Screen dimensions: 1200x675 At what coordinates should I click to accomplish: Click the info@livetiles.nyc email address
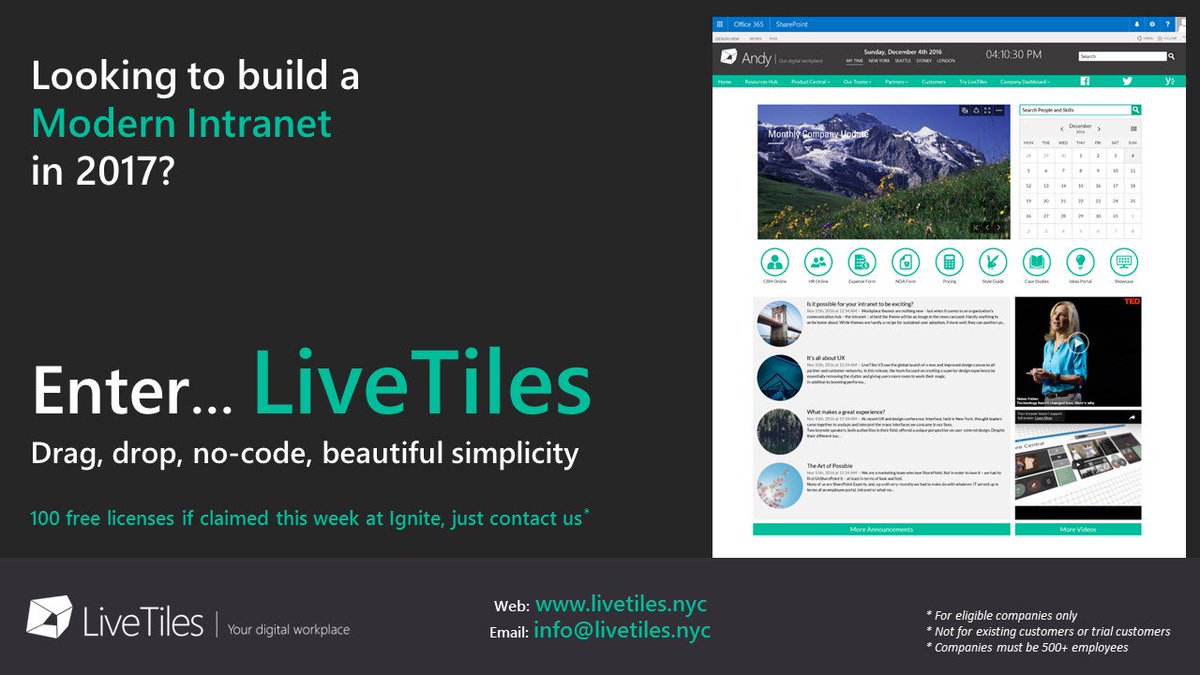pos(622,630)
